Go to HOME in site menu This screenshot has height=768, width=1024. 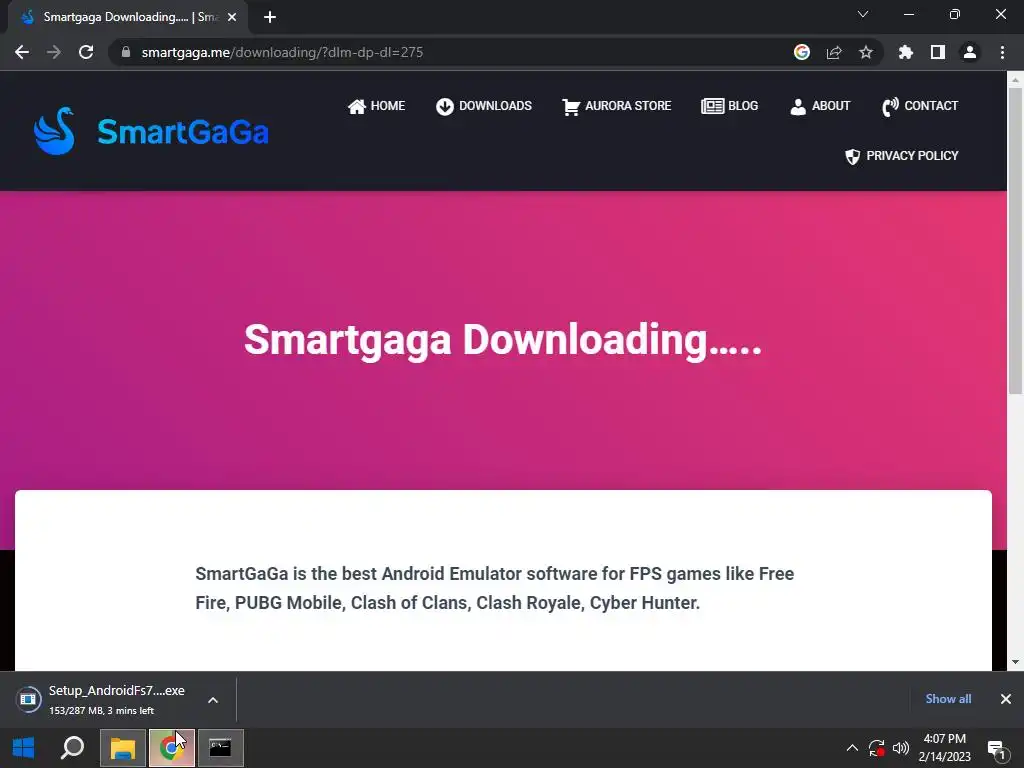(x=376, y=106)
